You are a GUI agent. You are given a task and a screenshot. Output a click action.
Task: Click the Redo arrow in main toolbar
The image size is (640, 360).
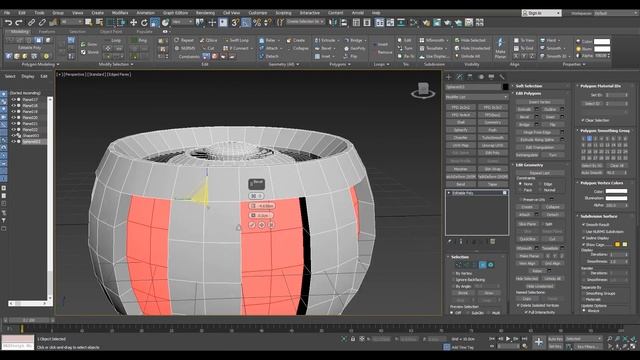tap(18, 22)
